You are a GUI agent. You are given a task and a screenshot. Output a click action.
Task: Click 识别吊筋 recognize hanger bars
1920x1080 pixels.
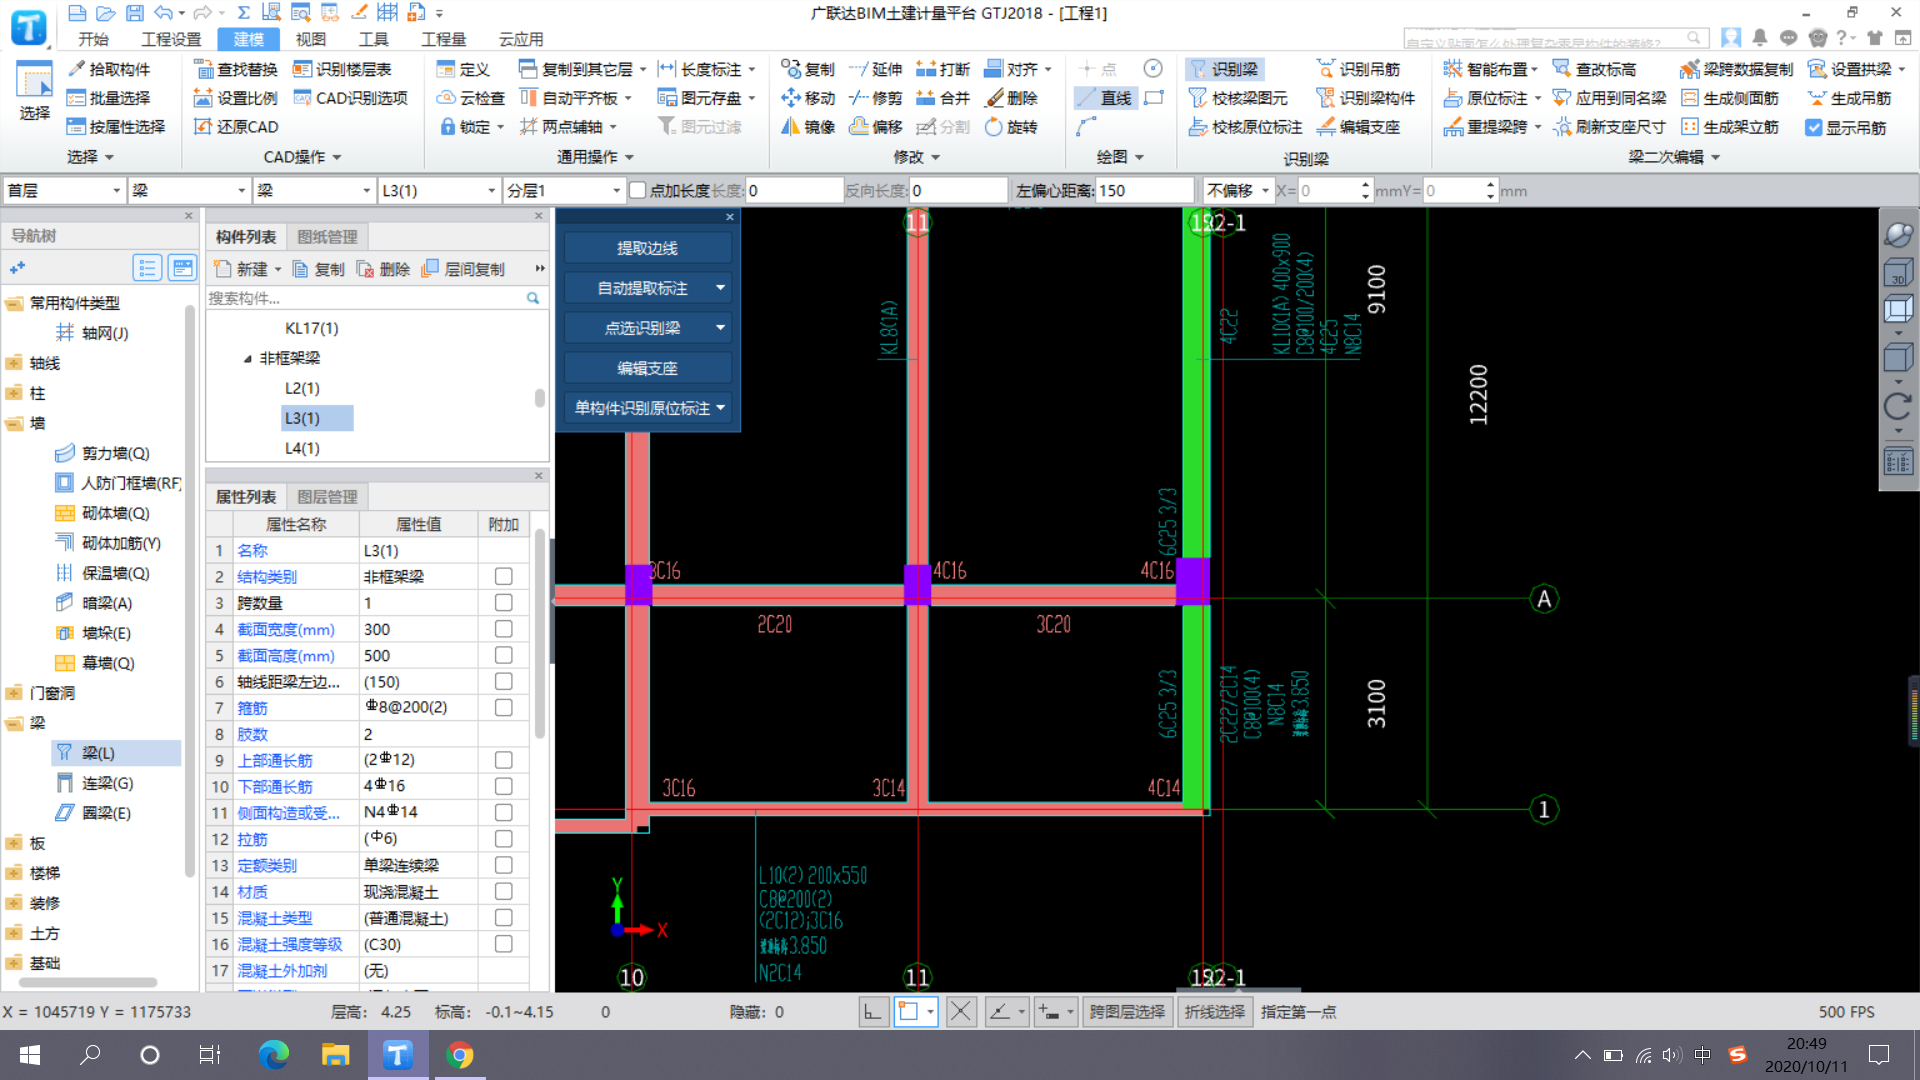point(1358,69)
